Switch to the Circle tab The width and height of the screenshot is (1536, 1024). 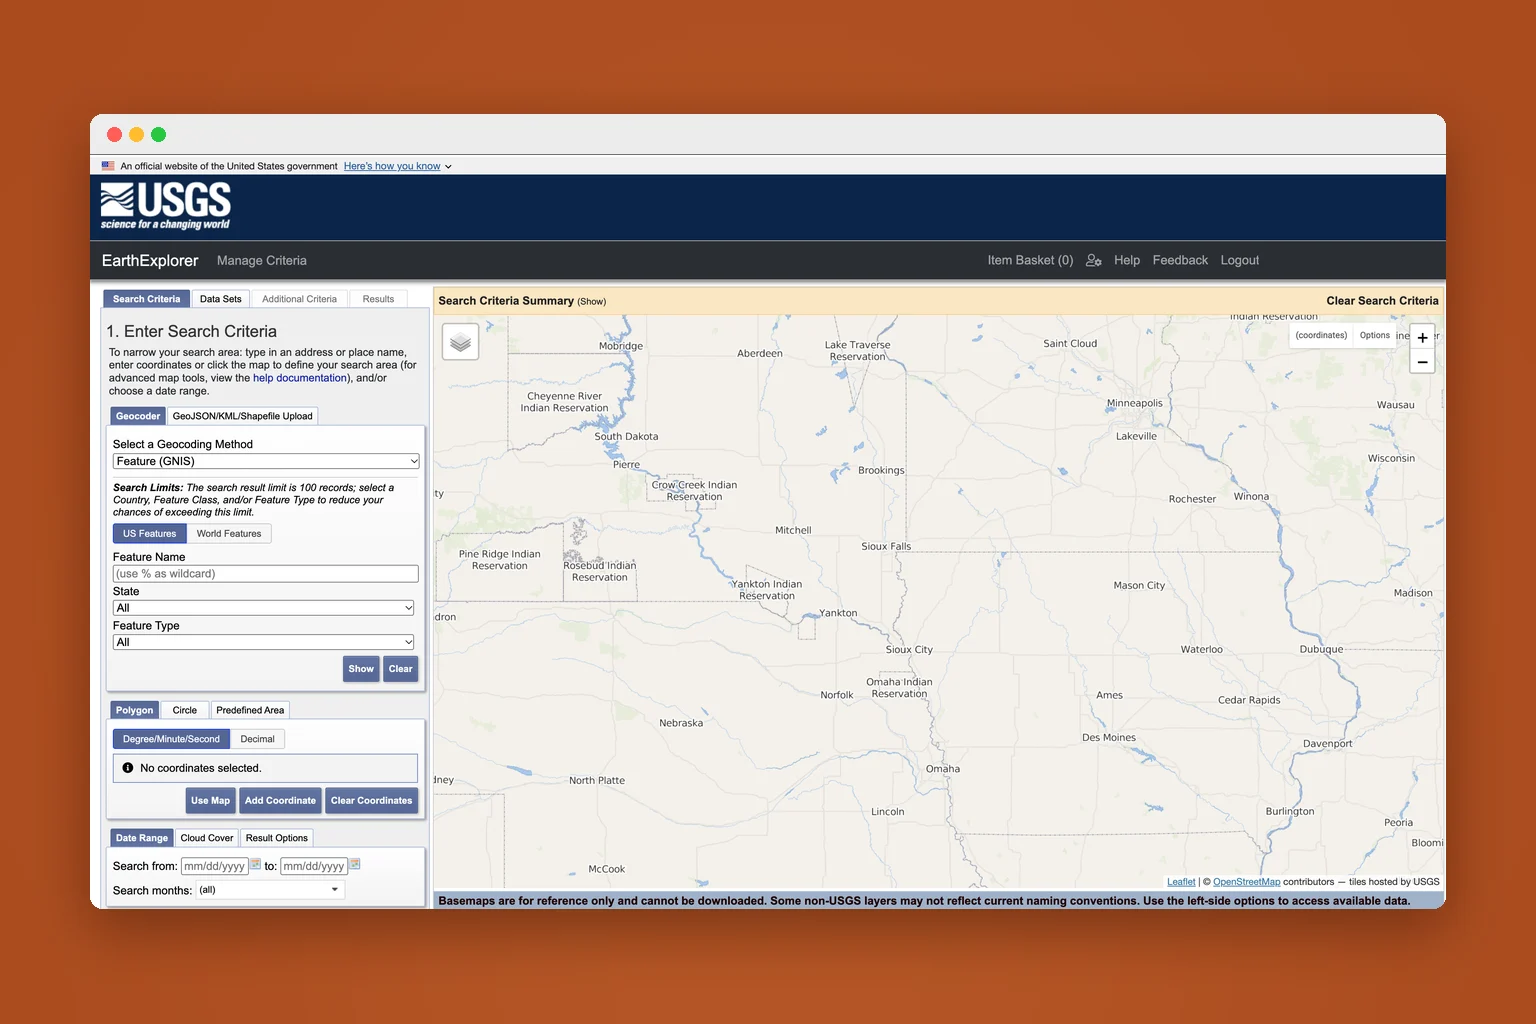185,710
